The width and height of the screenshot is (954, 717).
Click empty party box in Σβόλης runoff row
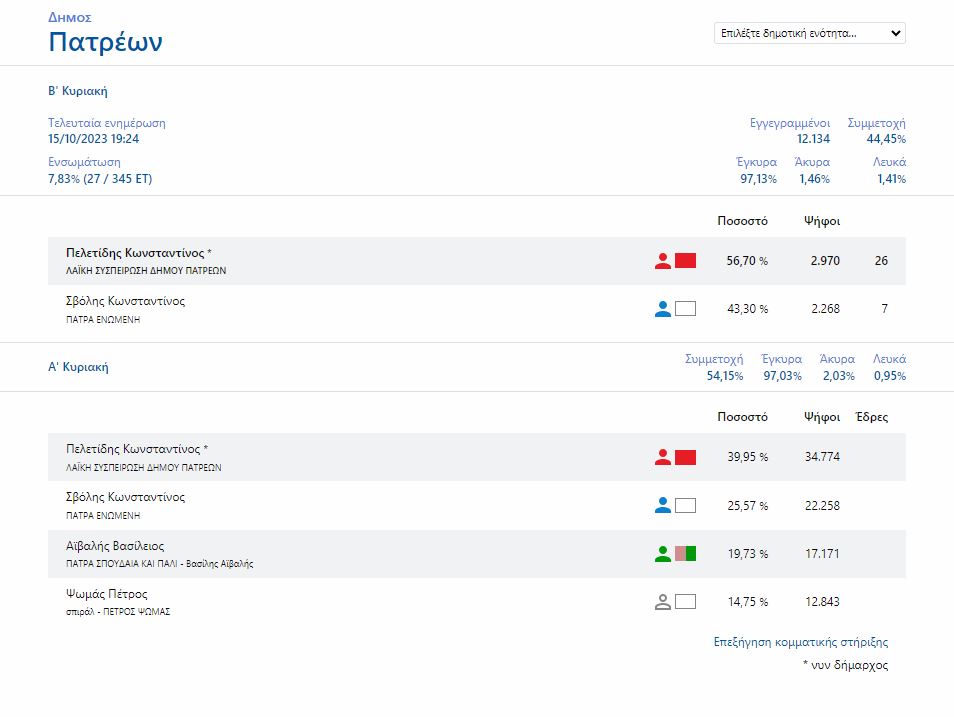coord(685,309)
